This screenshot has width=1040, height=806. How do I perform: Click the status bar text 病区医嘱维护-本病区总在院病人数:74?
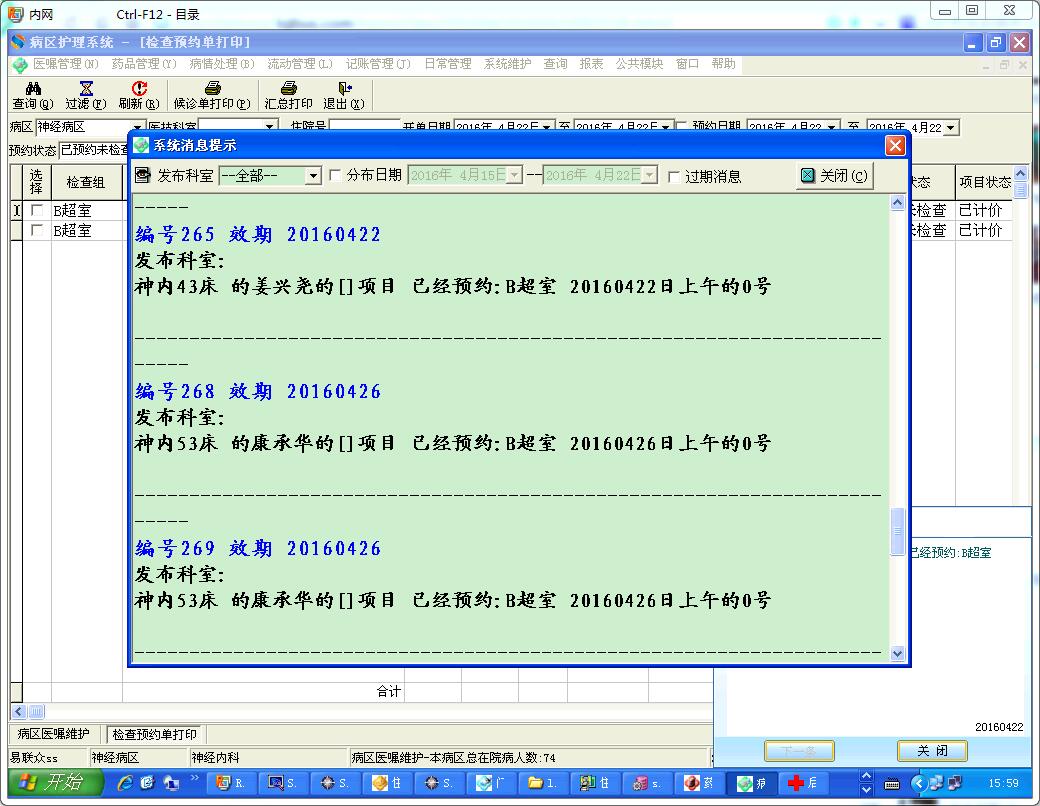tap(454, 758)
